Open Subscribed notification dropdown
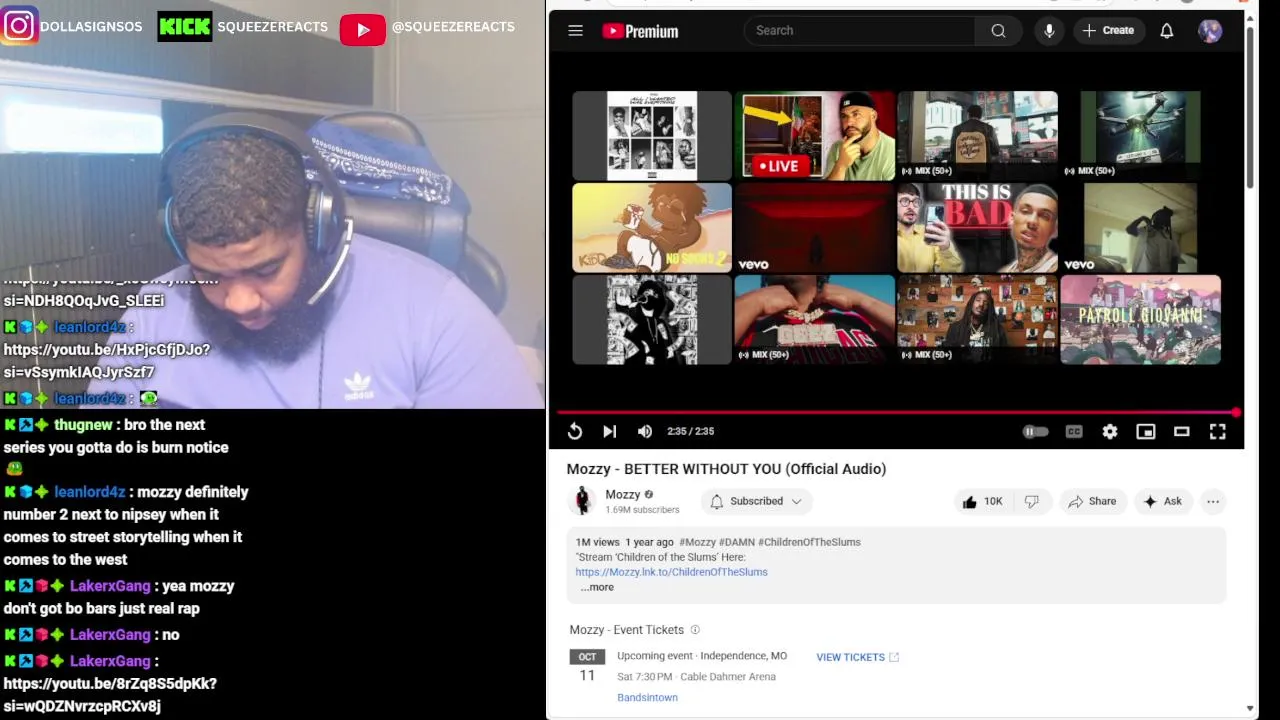The height and width of the screenshot is (720, 1280). [756, 502]
